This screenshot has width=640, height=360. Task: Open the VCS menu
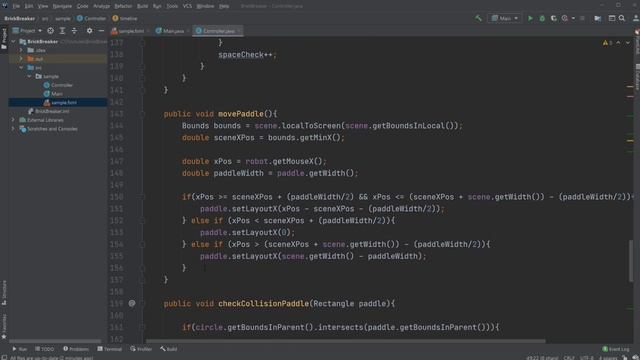click(187, 6)
